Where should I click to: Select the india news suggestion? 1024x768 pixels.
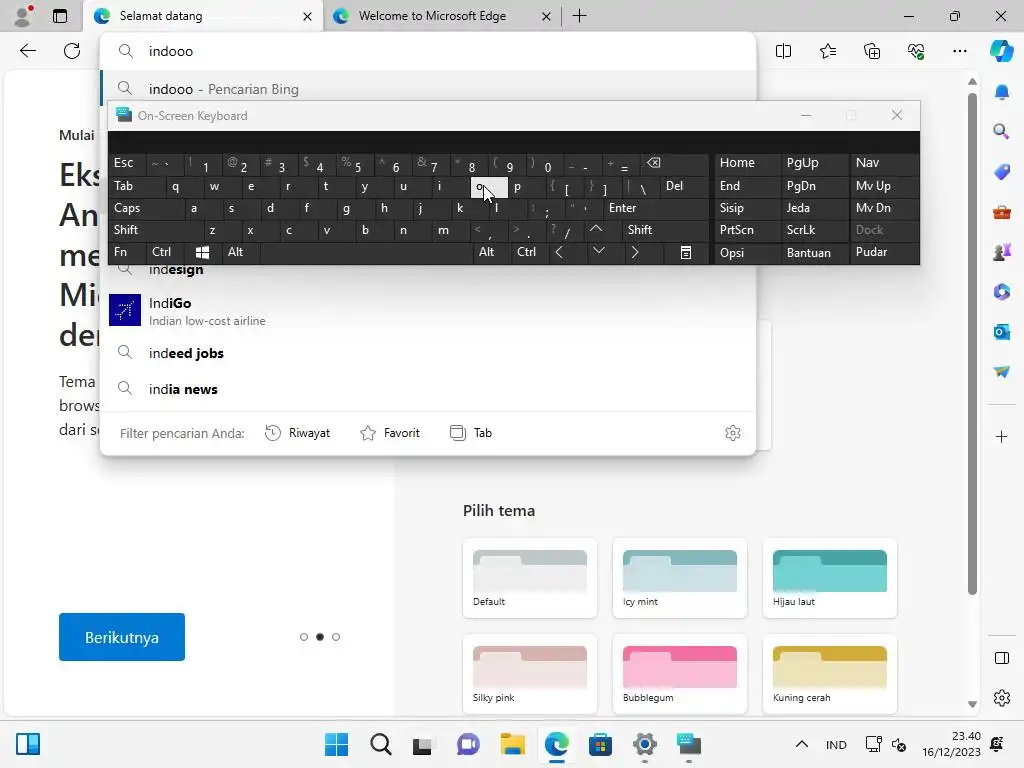[x=428, y=389]
